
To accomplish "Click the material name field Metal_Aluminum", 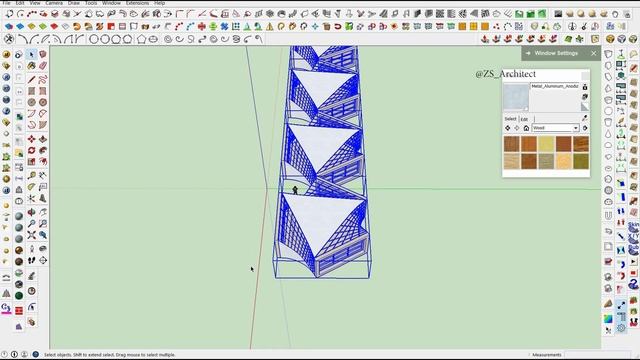I will pyautogui.click(x=554, y=86).
